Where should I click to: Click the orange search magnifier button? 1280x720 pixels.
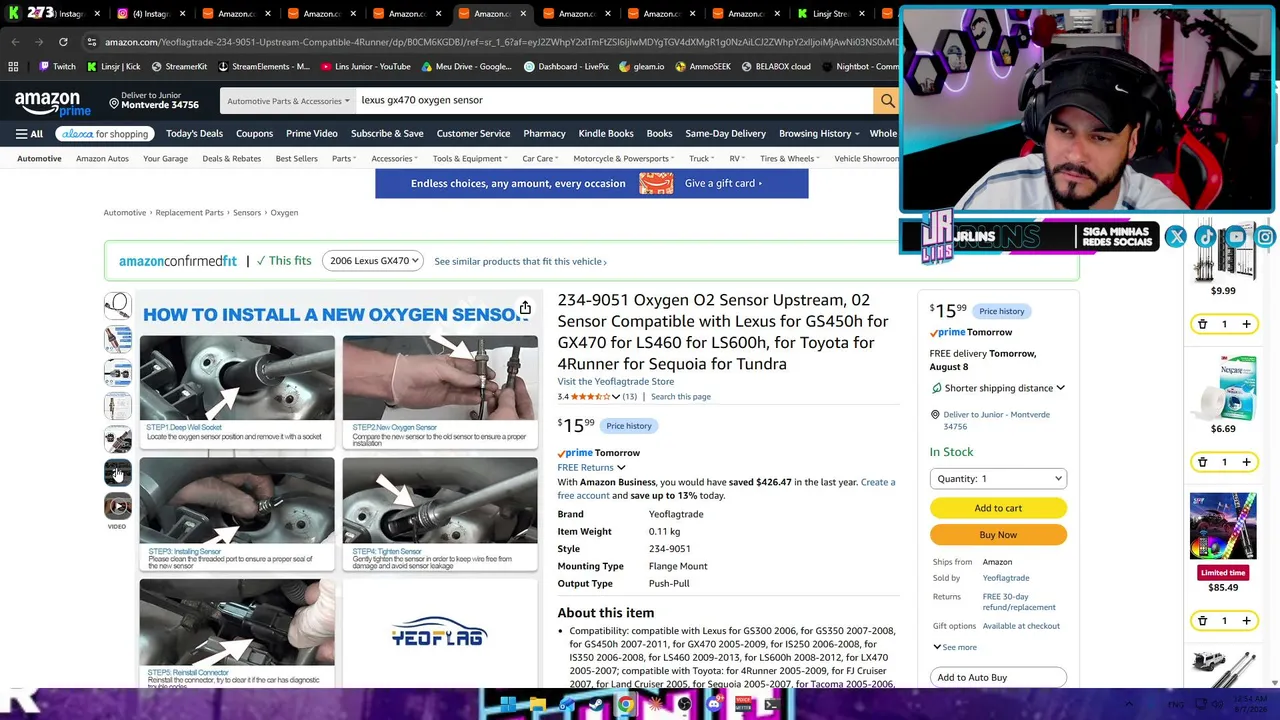tap(887, 100)
